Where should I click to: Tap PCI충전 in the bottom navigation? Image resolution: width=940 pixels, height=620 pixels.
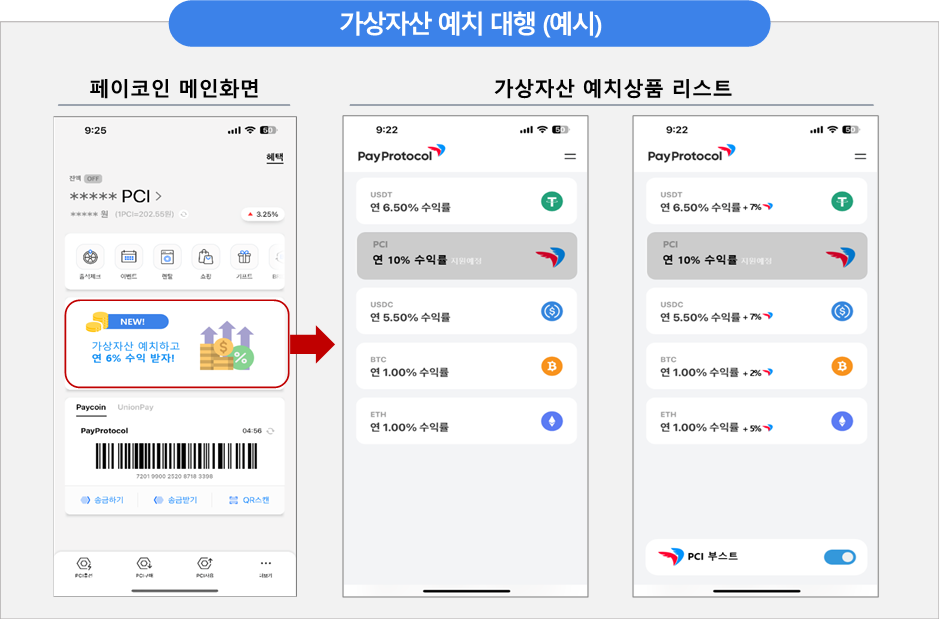[x=84, y=567]
